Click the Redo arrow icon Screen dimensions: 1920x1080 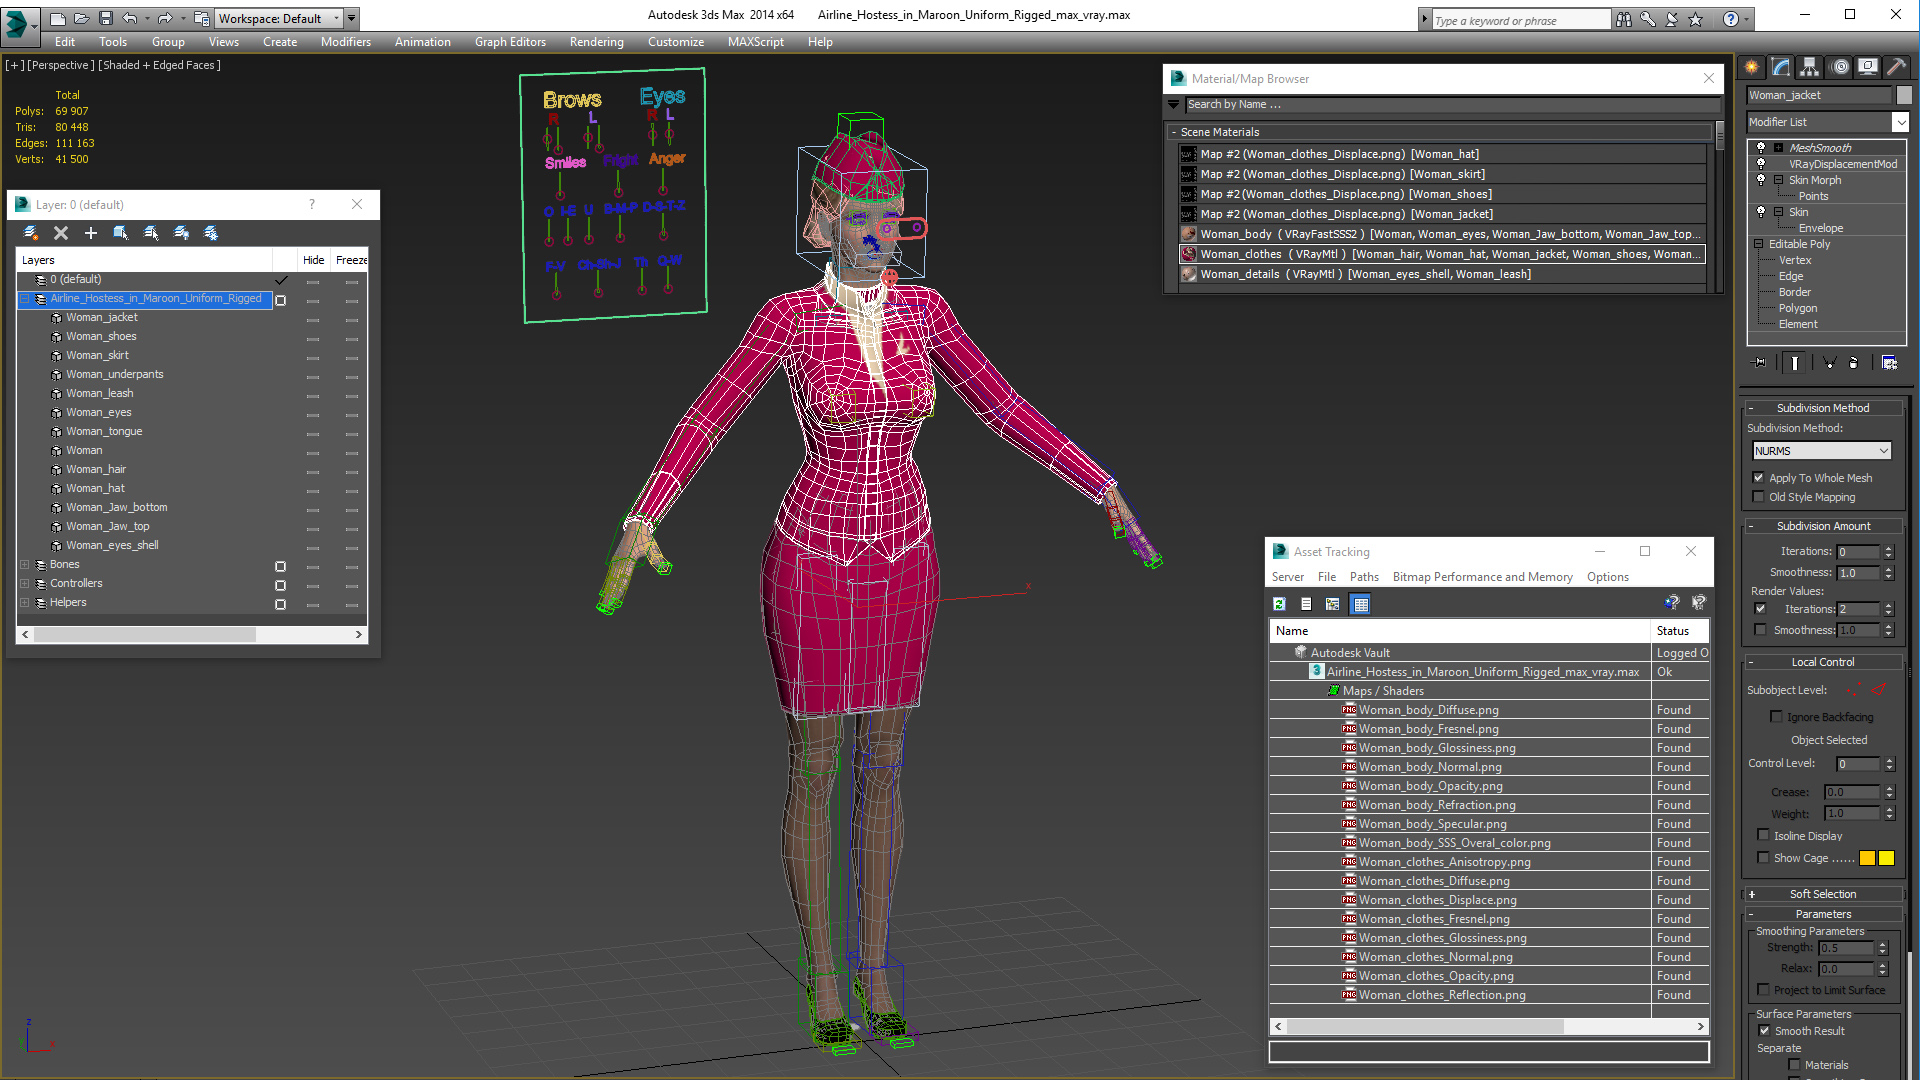pyautogui.click(x=165, y=18)
